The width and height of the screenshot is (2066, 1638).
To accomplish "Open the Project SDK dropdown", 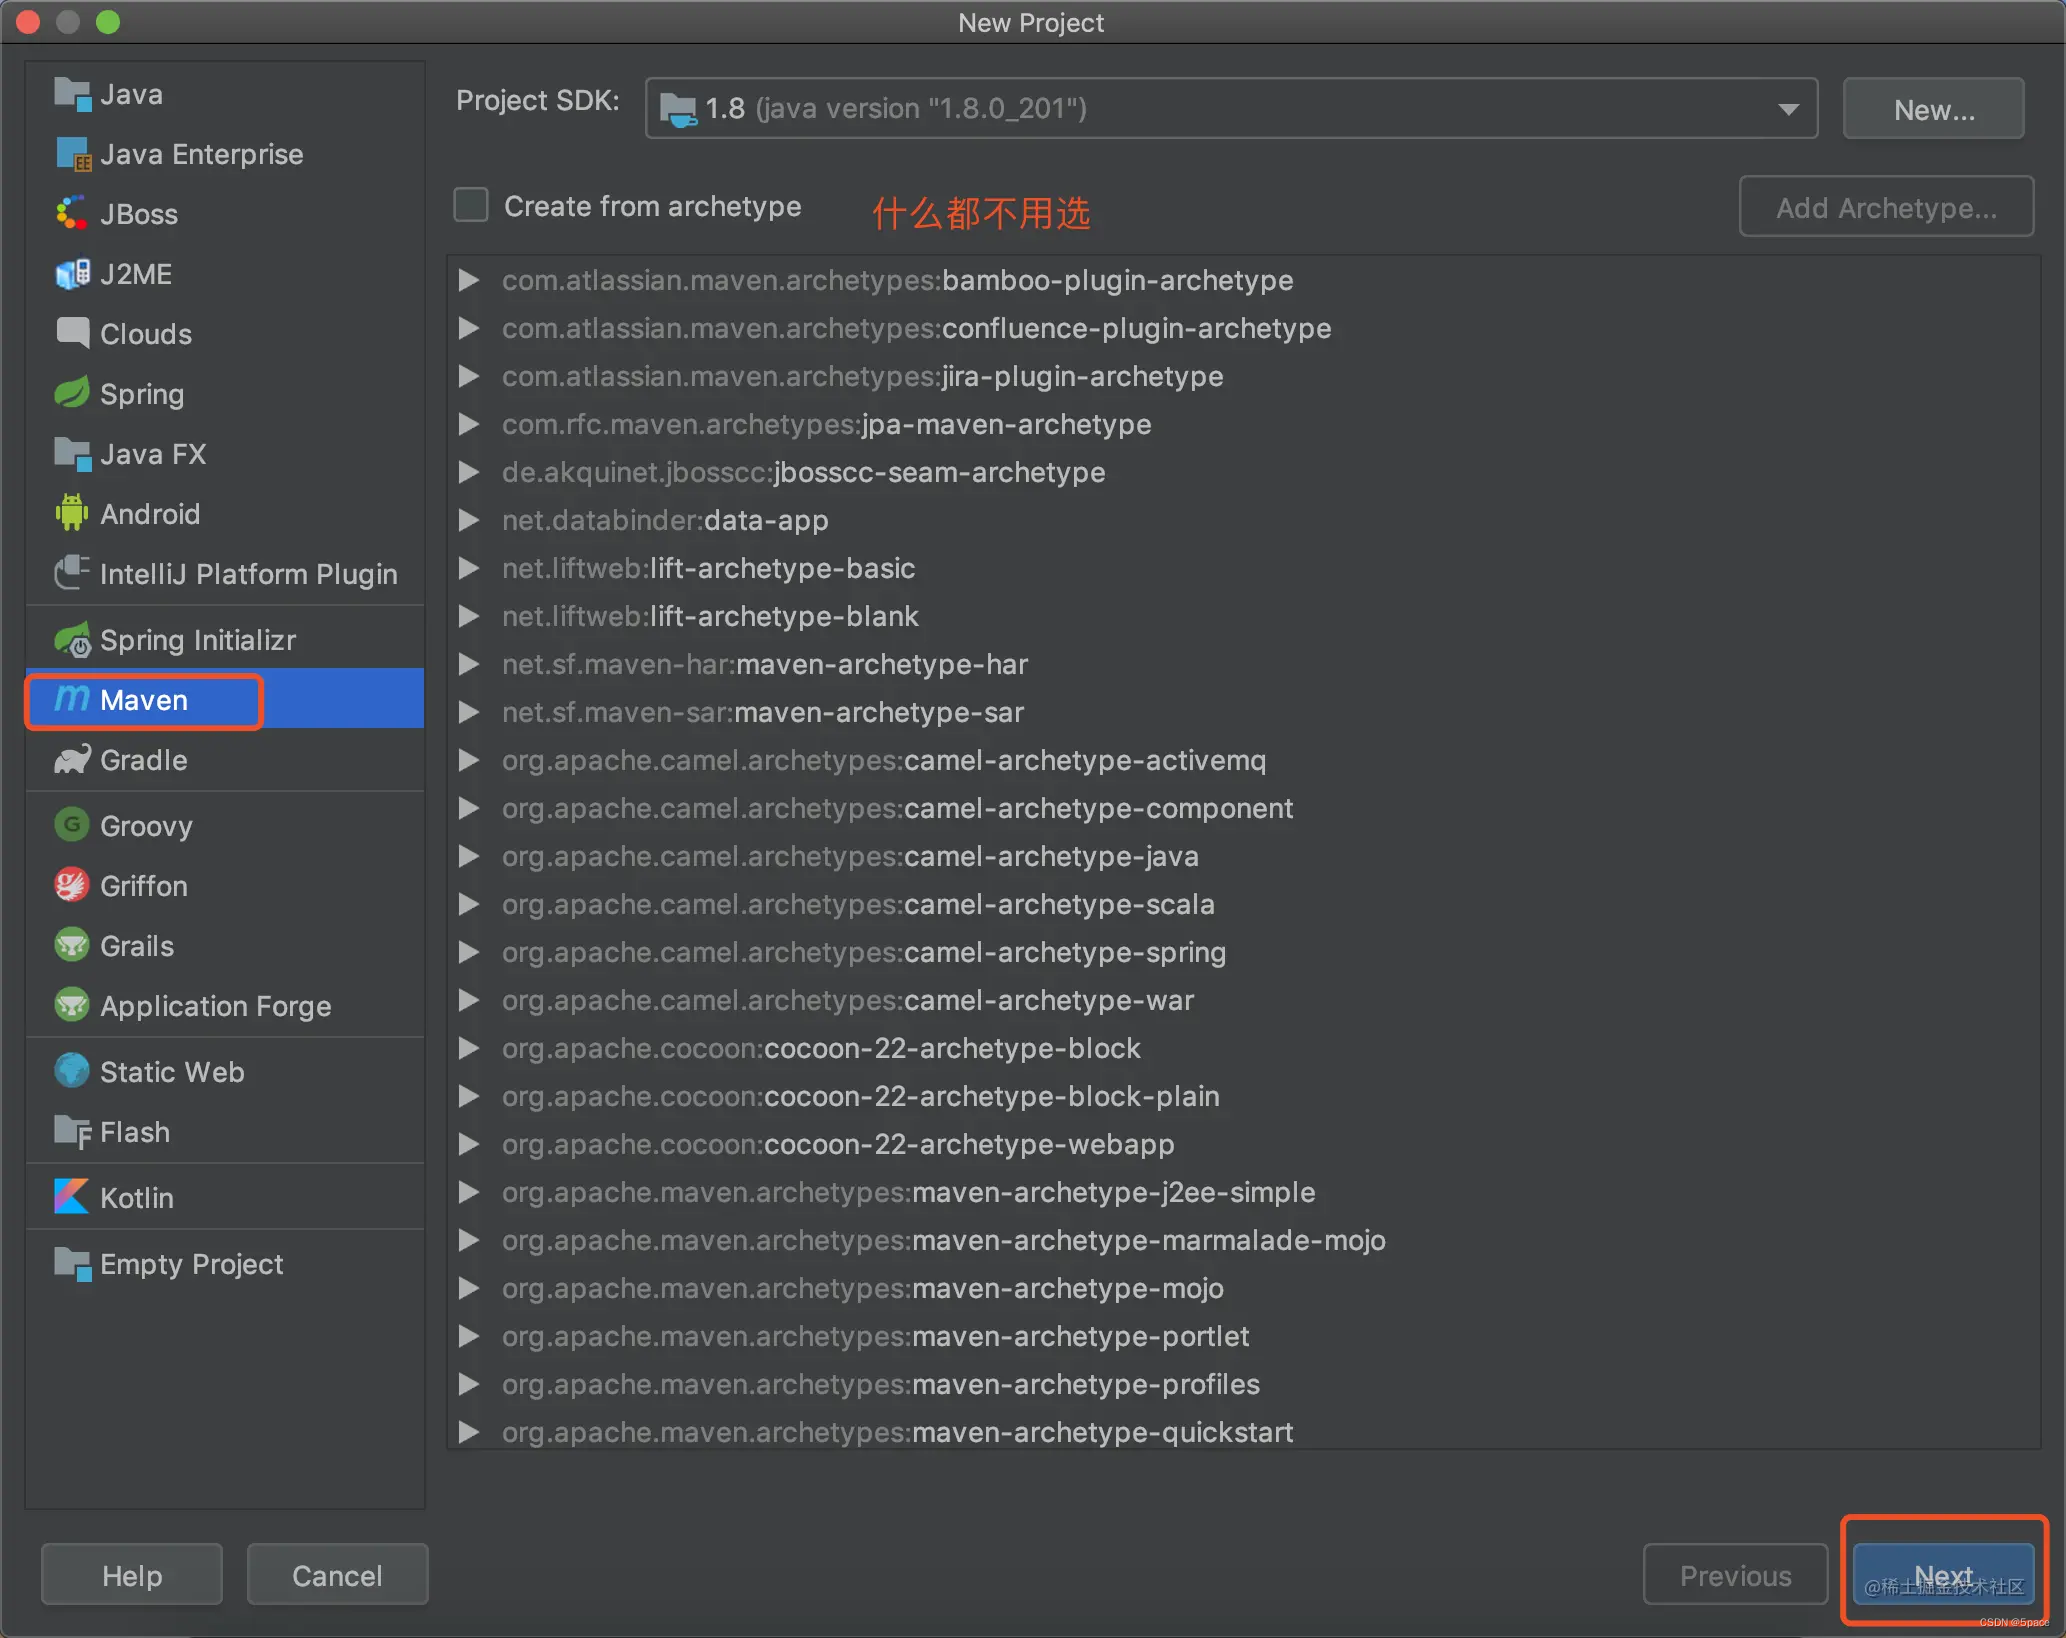I will coord(1788,108).
